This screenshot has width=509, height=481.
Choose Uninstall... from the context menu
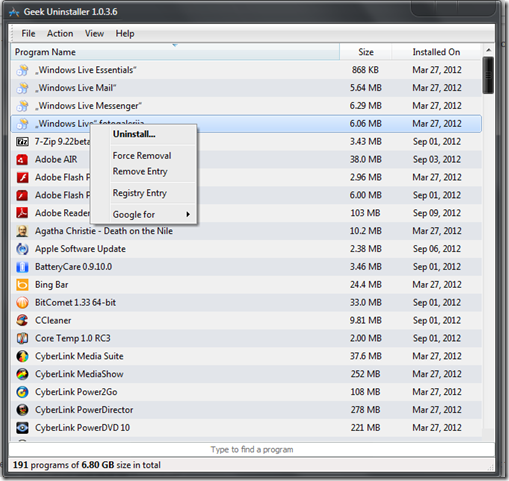[x=134, y=134]
